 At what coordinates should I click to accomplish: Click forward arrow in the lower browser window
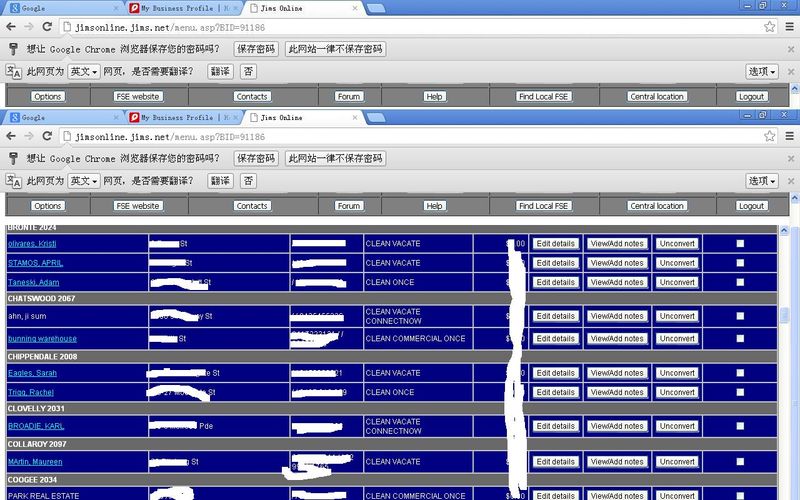(29, 136)
